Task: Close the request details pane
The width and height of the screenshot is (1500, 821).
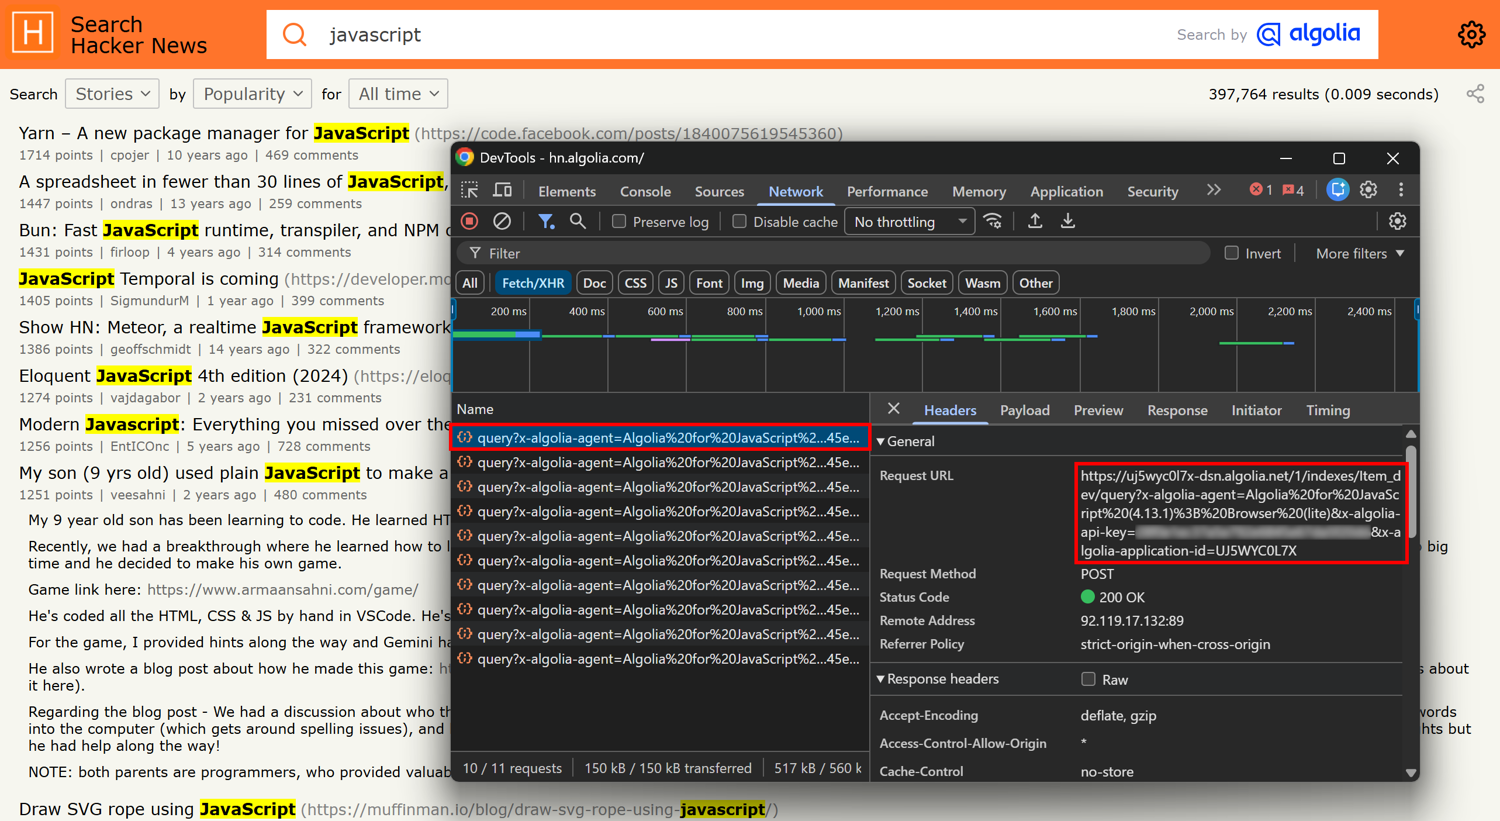Action: coord(893,409)
